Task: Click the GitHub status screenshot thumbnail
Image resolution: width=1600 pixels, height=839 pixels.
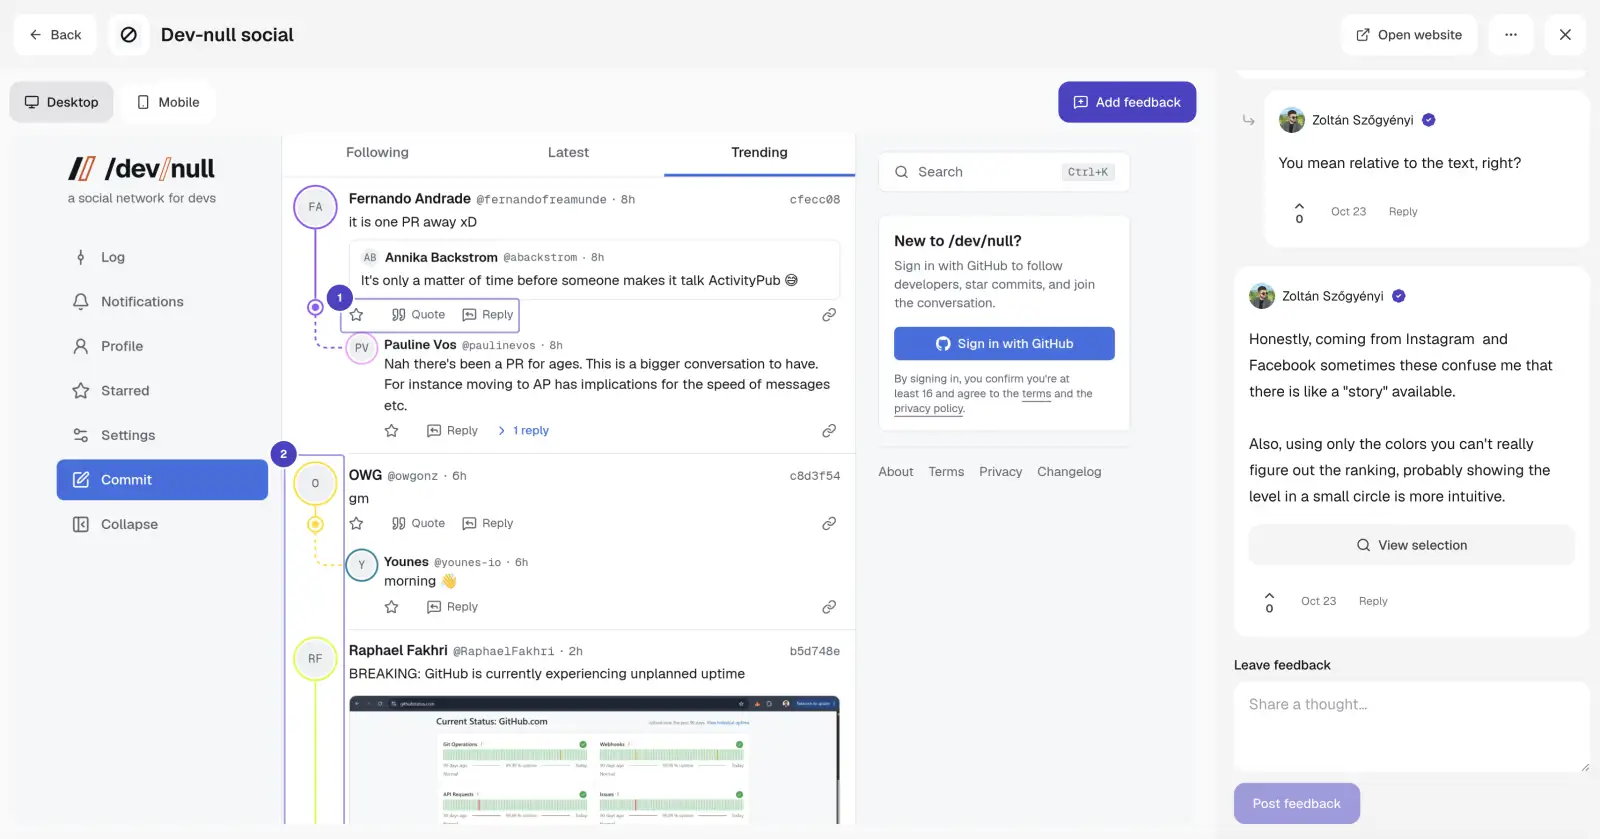Action: click(x=594, y=760)
